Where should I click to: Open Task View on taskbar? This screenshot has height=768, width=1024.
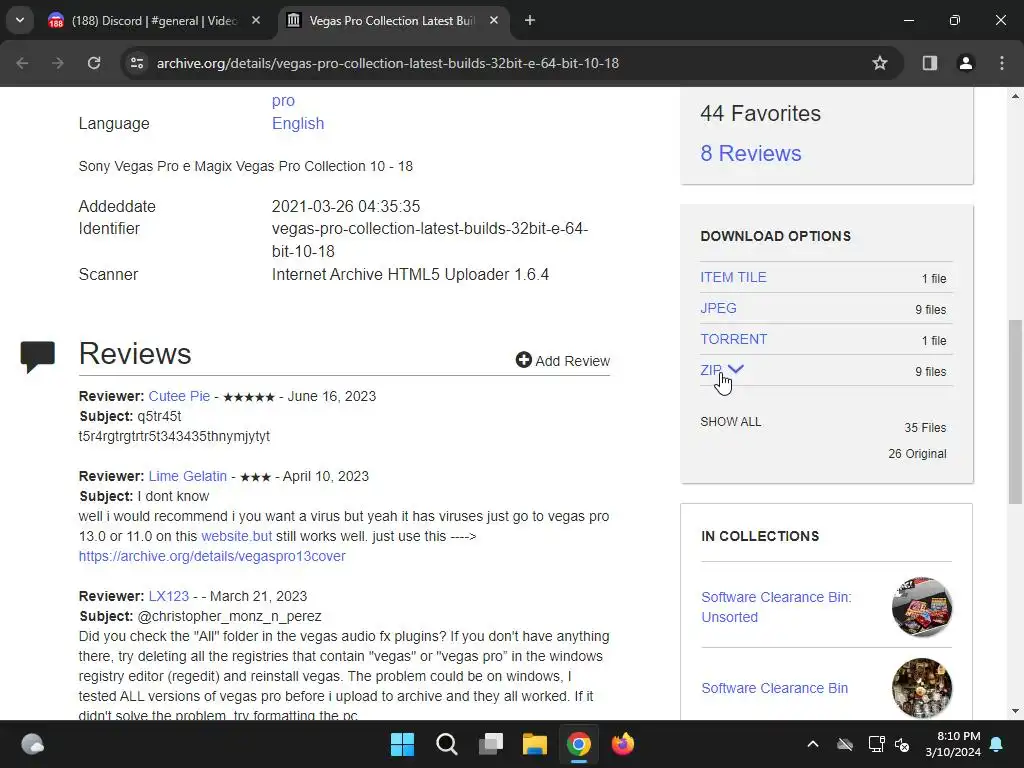[x=490, y=744]
